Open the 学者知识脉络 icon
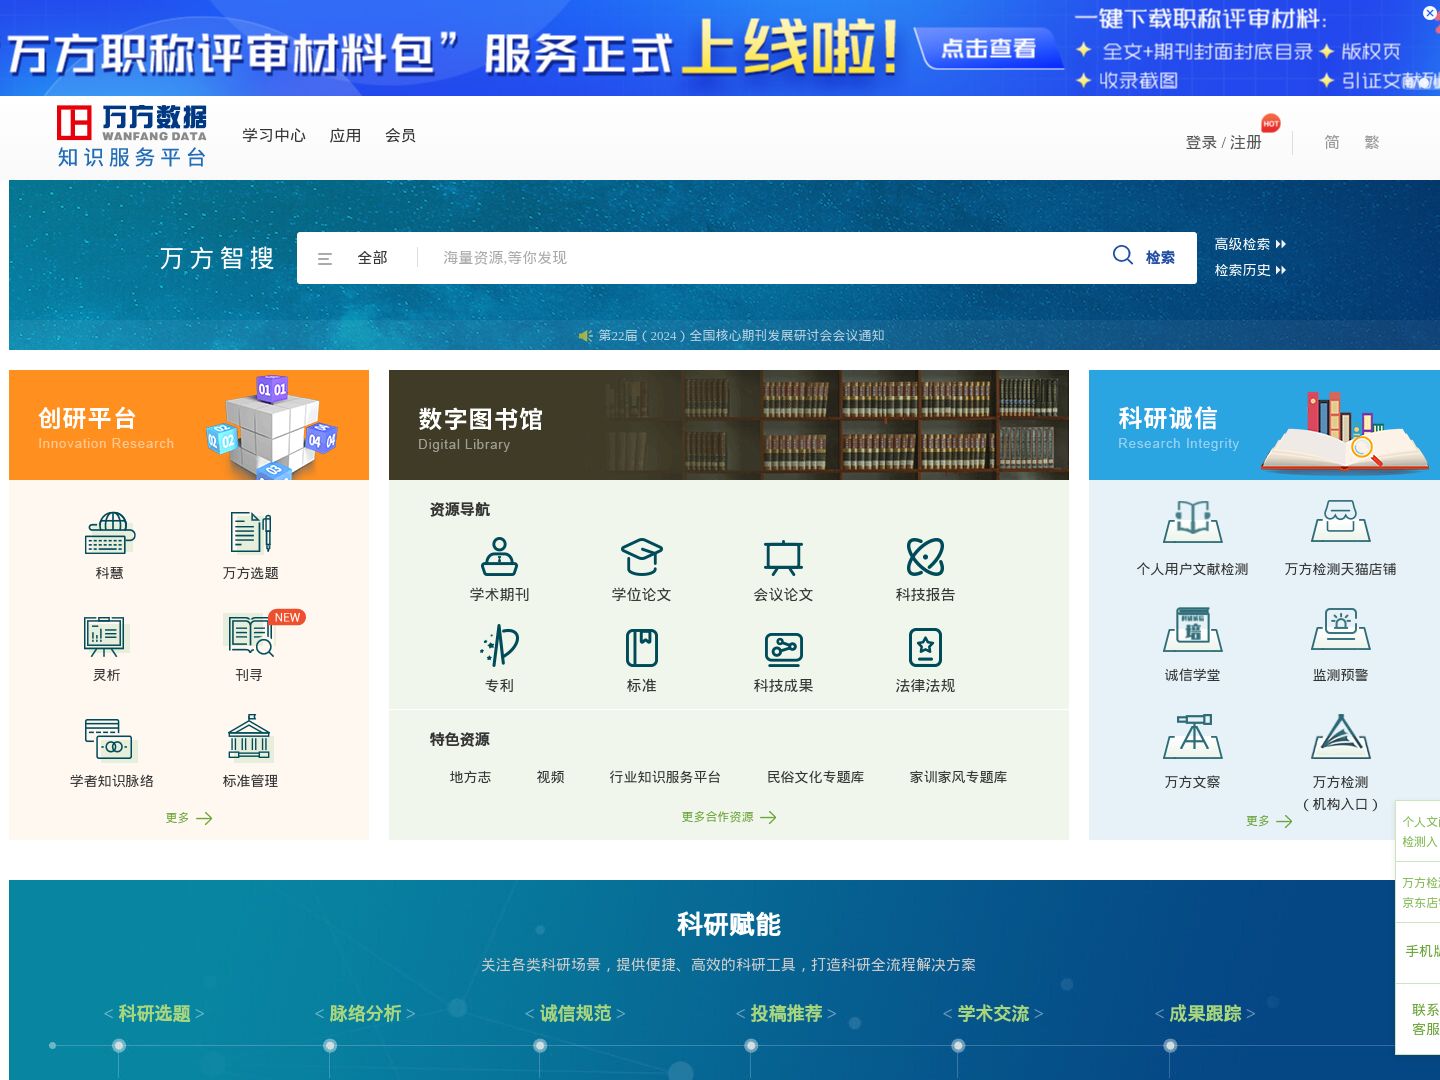1440x1080 pixels. [110, 740]
